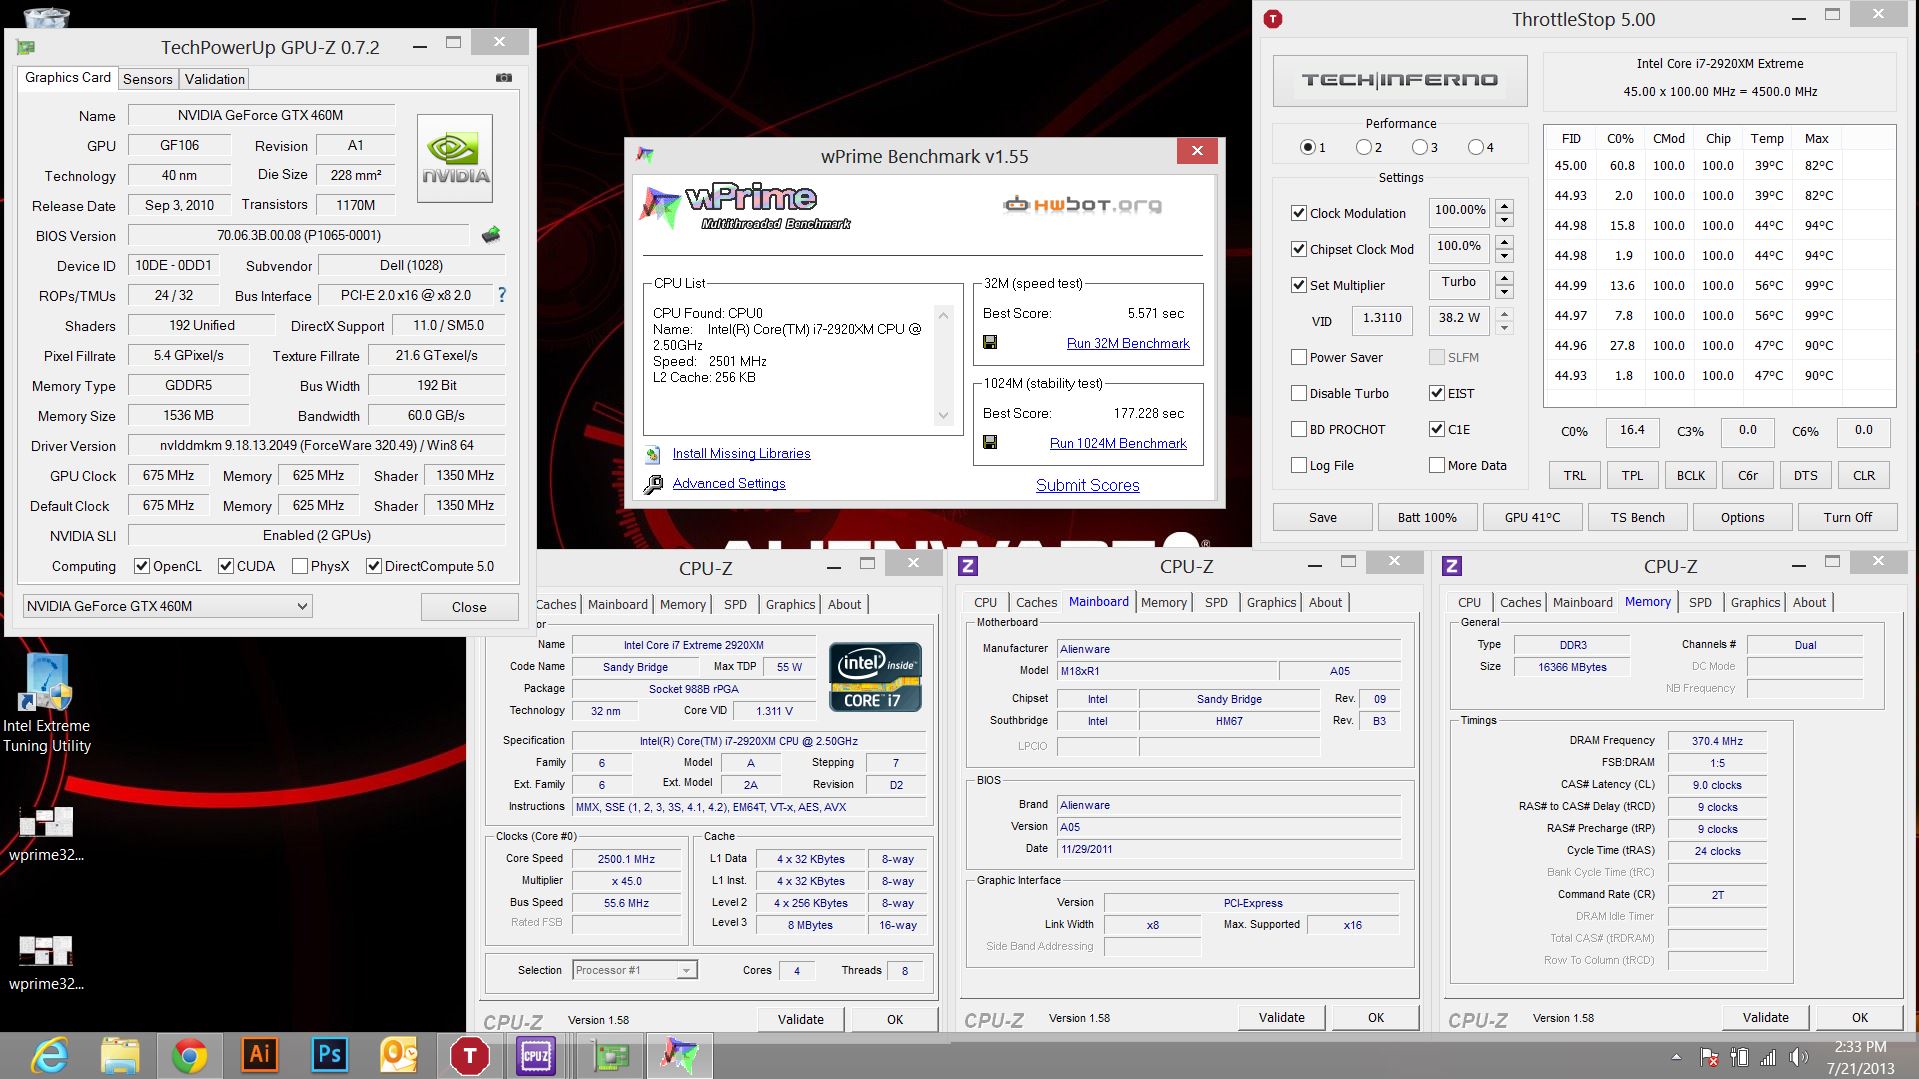The height and width of the screenshot is (1079, 1919).
Task: Increase the Set Multiplier Turbo stepper
Action: coord(1504,278)
